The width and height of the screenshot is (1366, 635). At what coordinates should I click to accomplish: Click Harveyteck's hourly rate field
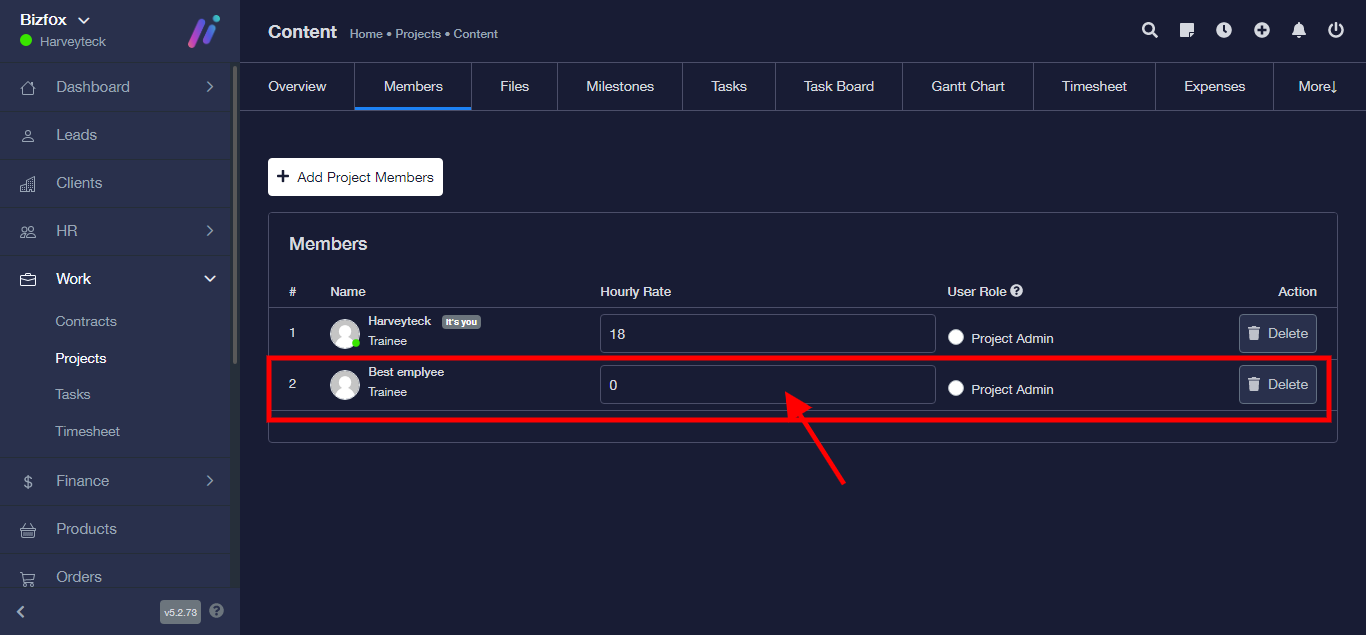[x=767, y=334]
